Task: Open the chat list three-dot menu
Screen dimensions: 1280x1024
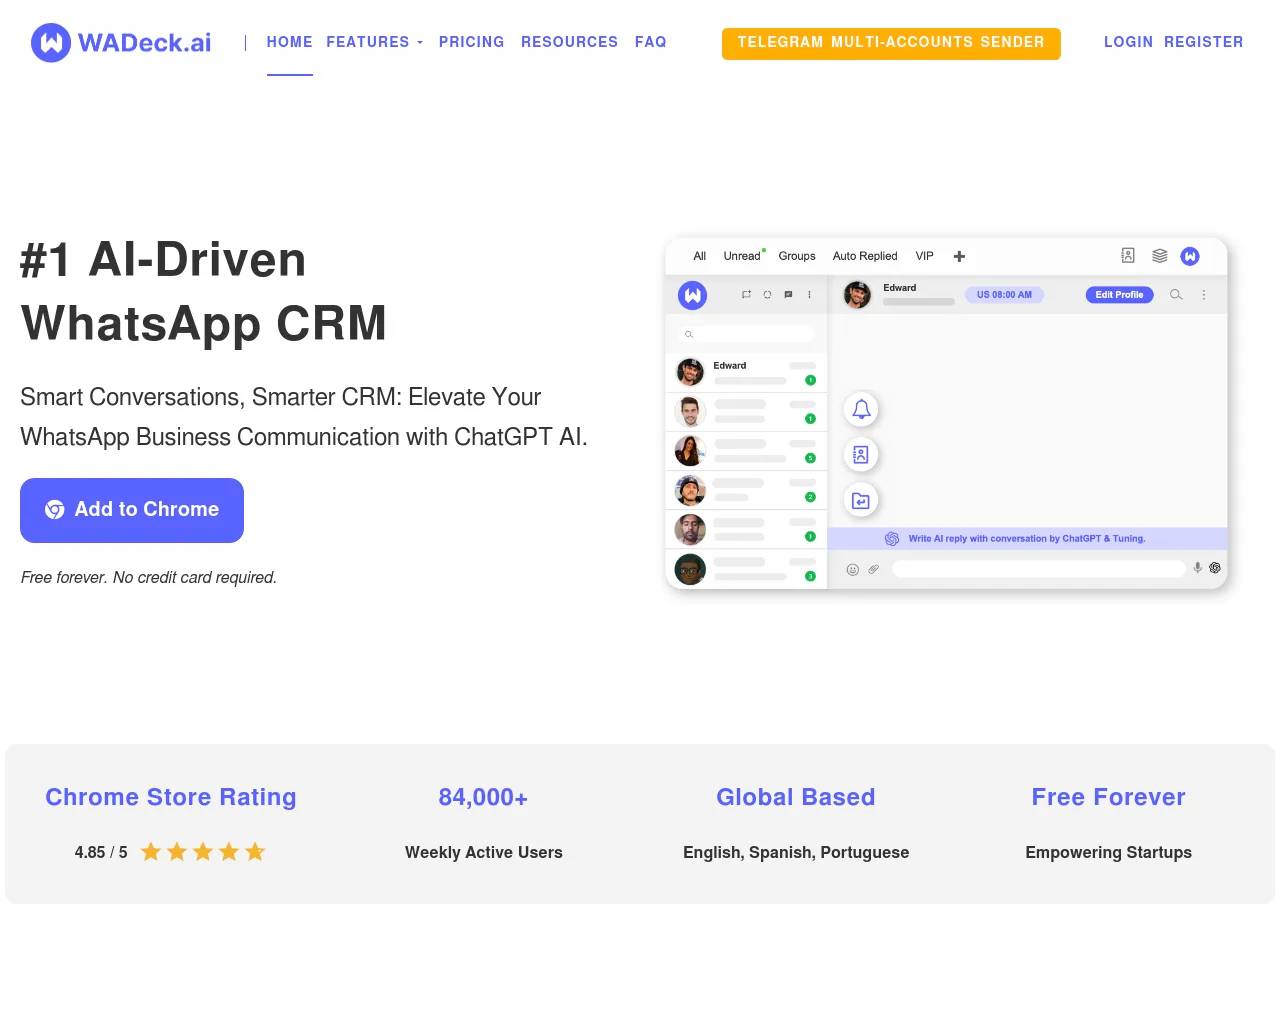Action: point(809,295)
